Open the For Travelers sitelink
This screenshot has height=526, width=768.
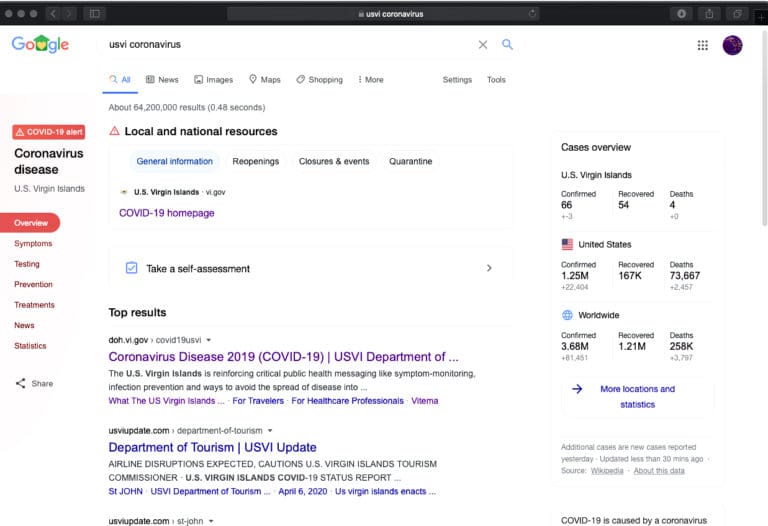[x=258, y=401]
